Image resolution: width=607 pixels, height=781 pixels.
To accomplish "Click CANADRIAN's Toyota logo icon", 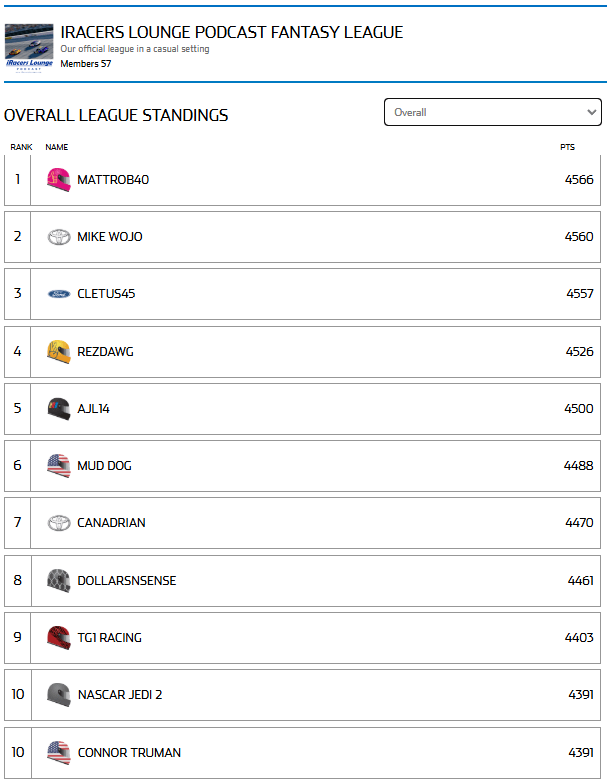I will (59, 523).
